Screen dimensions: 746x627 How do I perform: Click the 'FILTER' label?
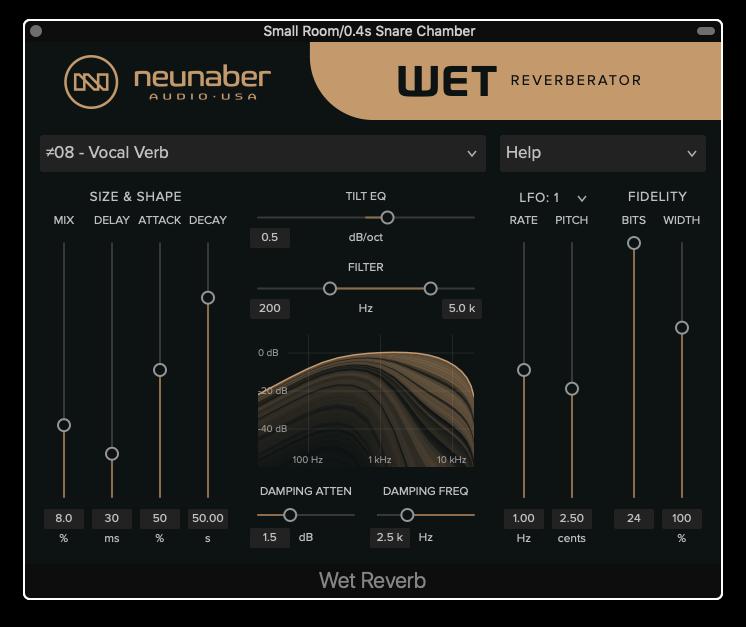pos(365,267)
